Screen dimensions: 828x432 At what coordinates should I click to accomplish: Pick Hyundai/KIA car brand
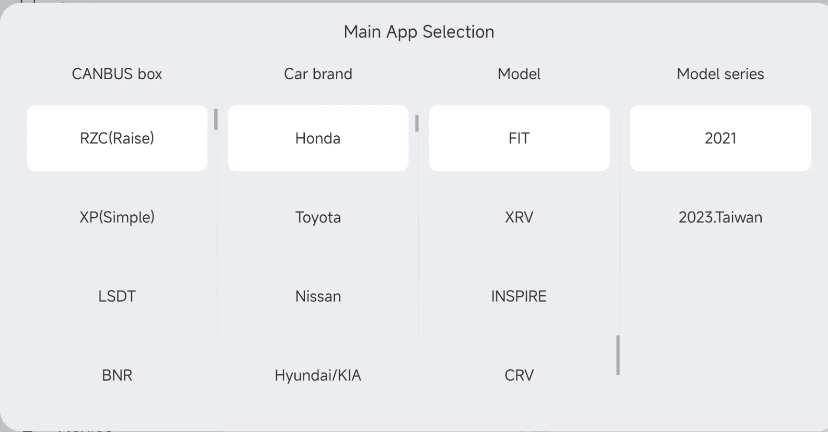[318, 375]
